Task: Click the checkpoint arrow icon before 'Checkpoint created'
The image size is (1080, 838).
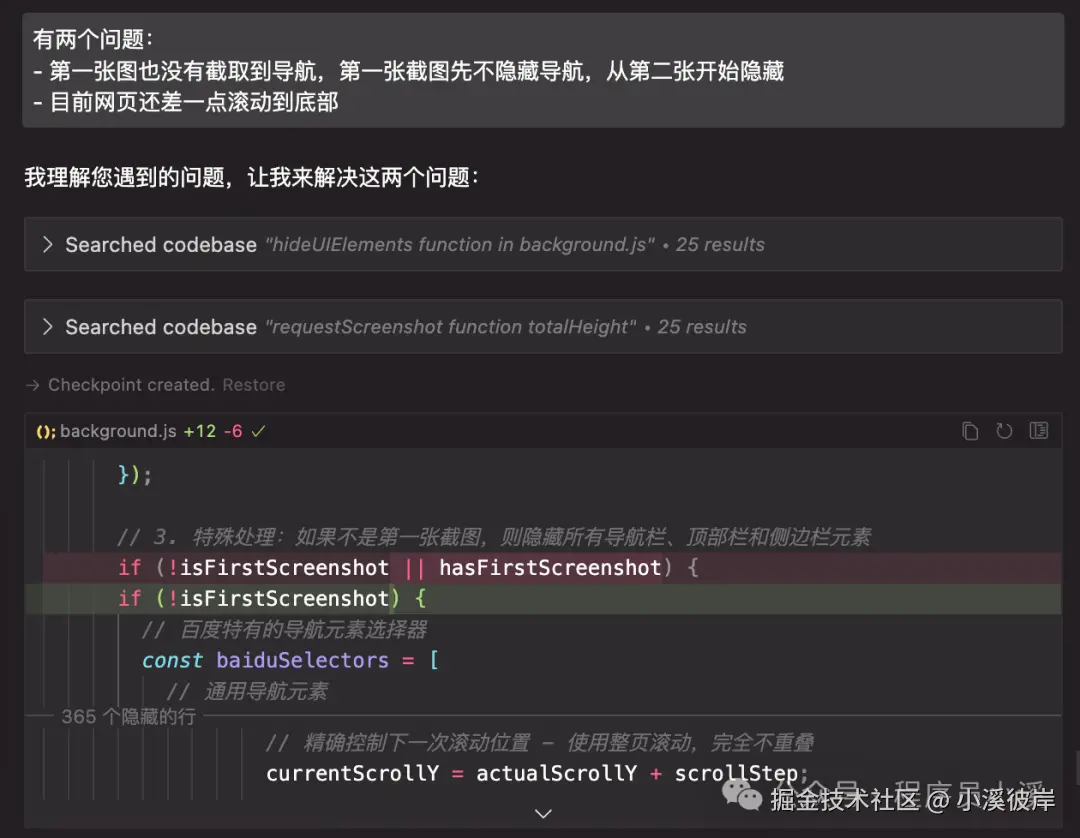Action: coord(32,385)
